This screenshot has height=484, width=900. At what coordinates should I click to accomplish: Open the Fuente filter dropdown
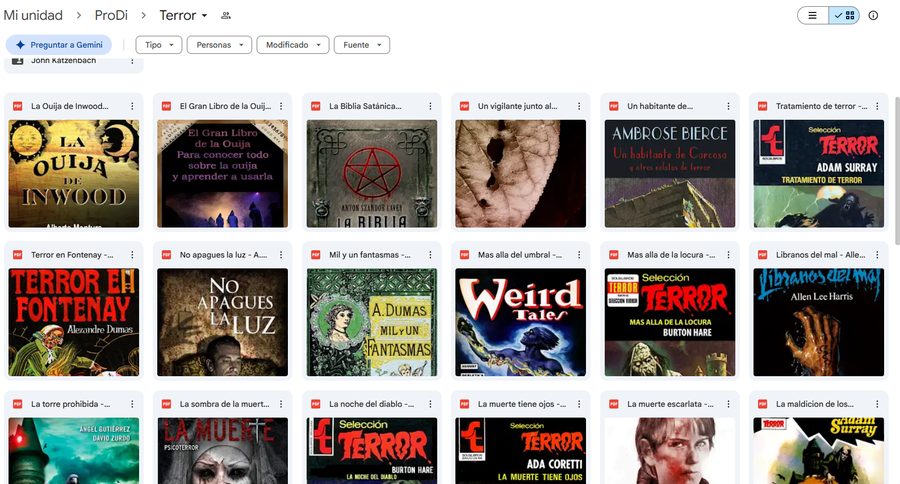click(362, 45)
